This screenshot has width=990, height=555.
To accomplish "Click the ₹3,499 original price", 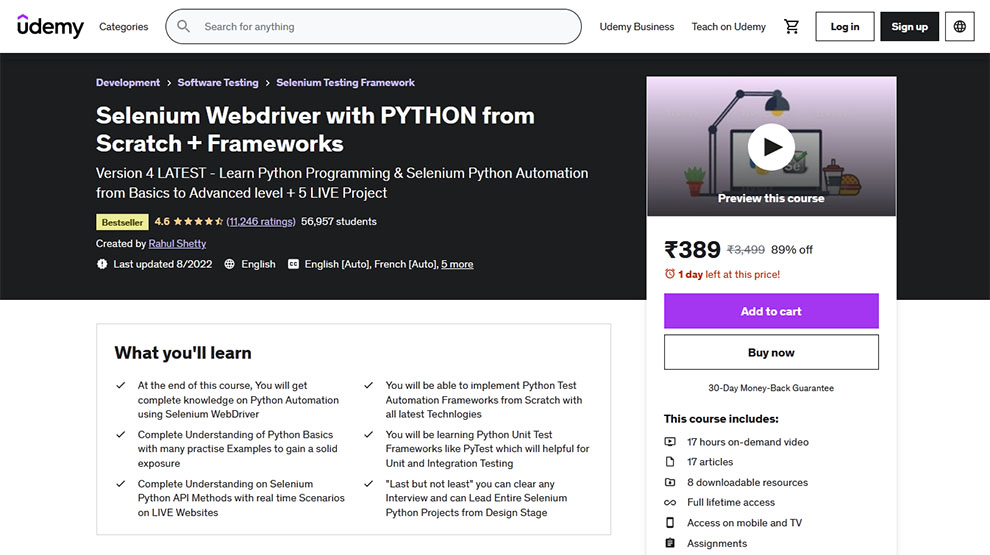I will [x=746, y=249].
